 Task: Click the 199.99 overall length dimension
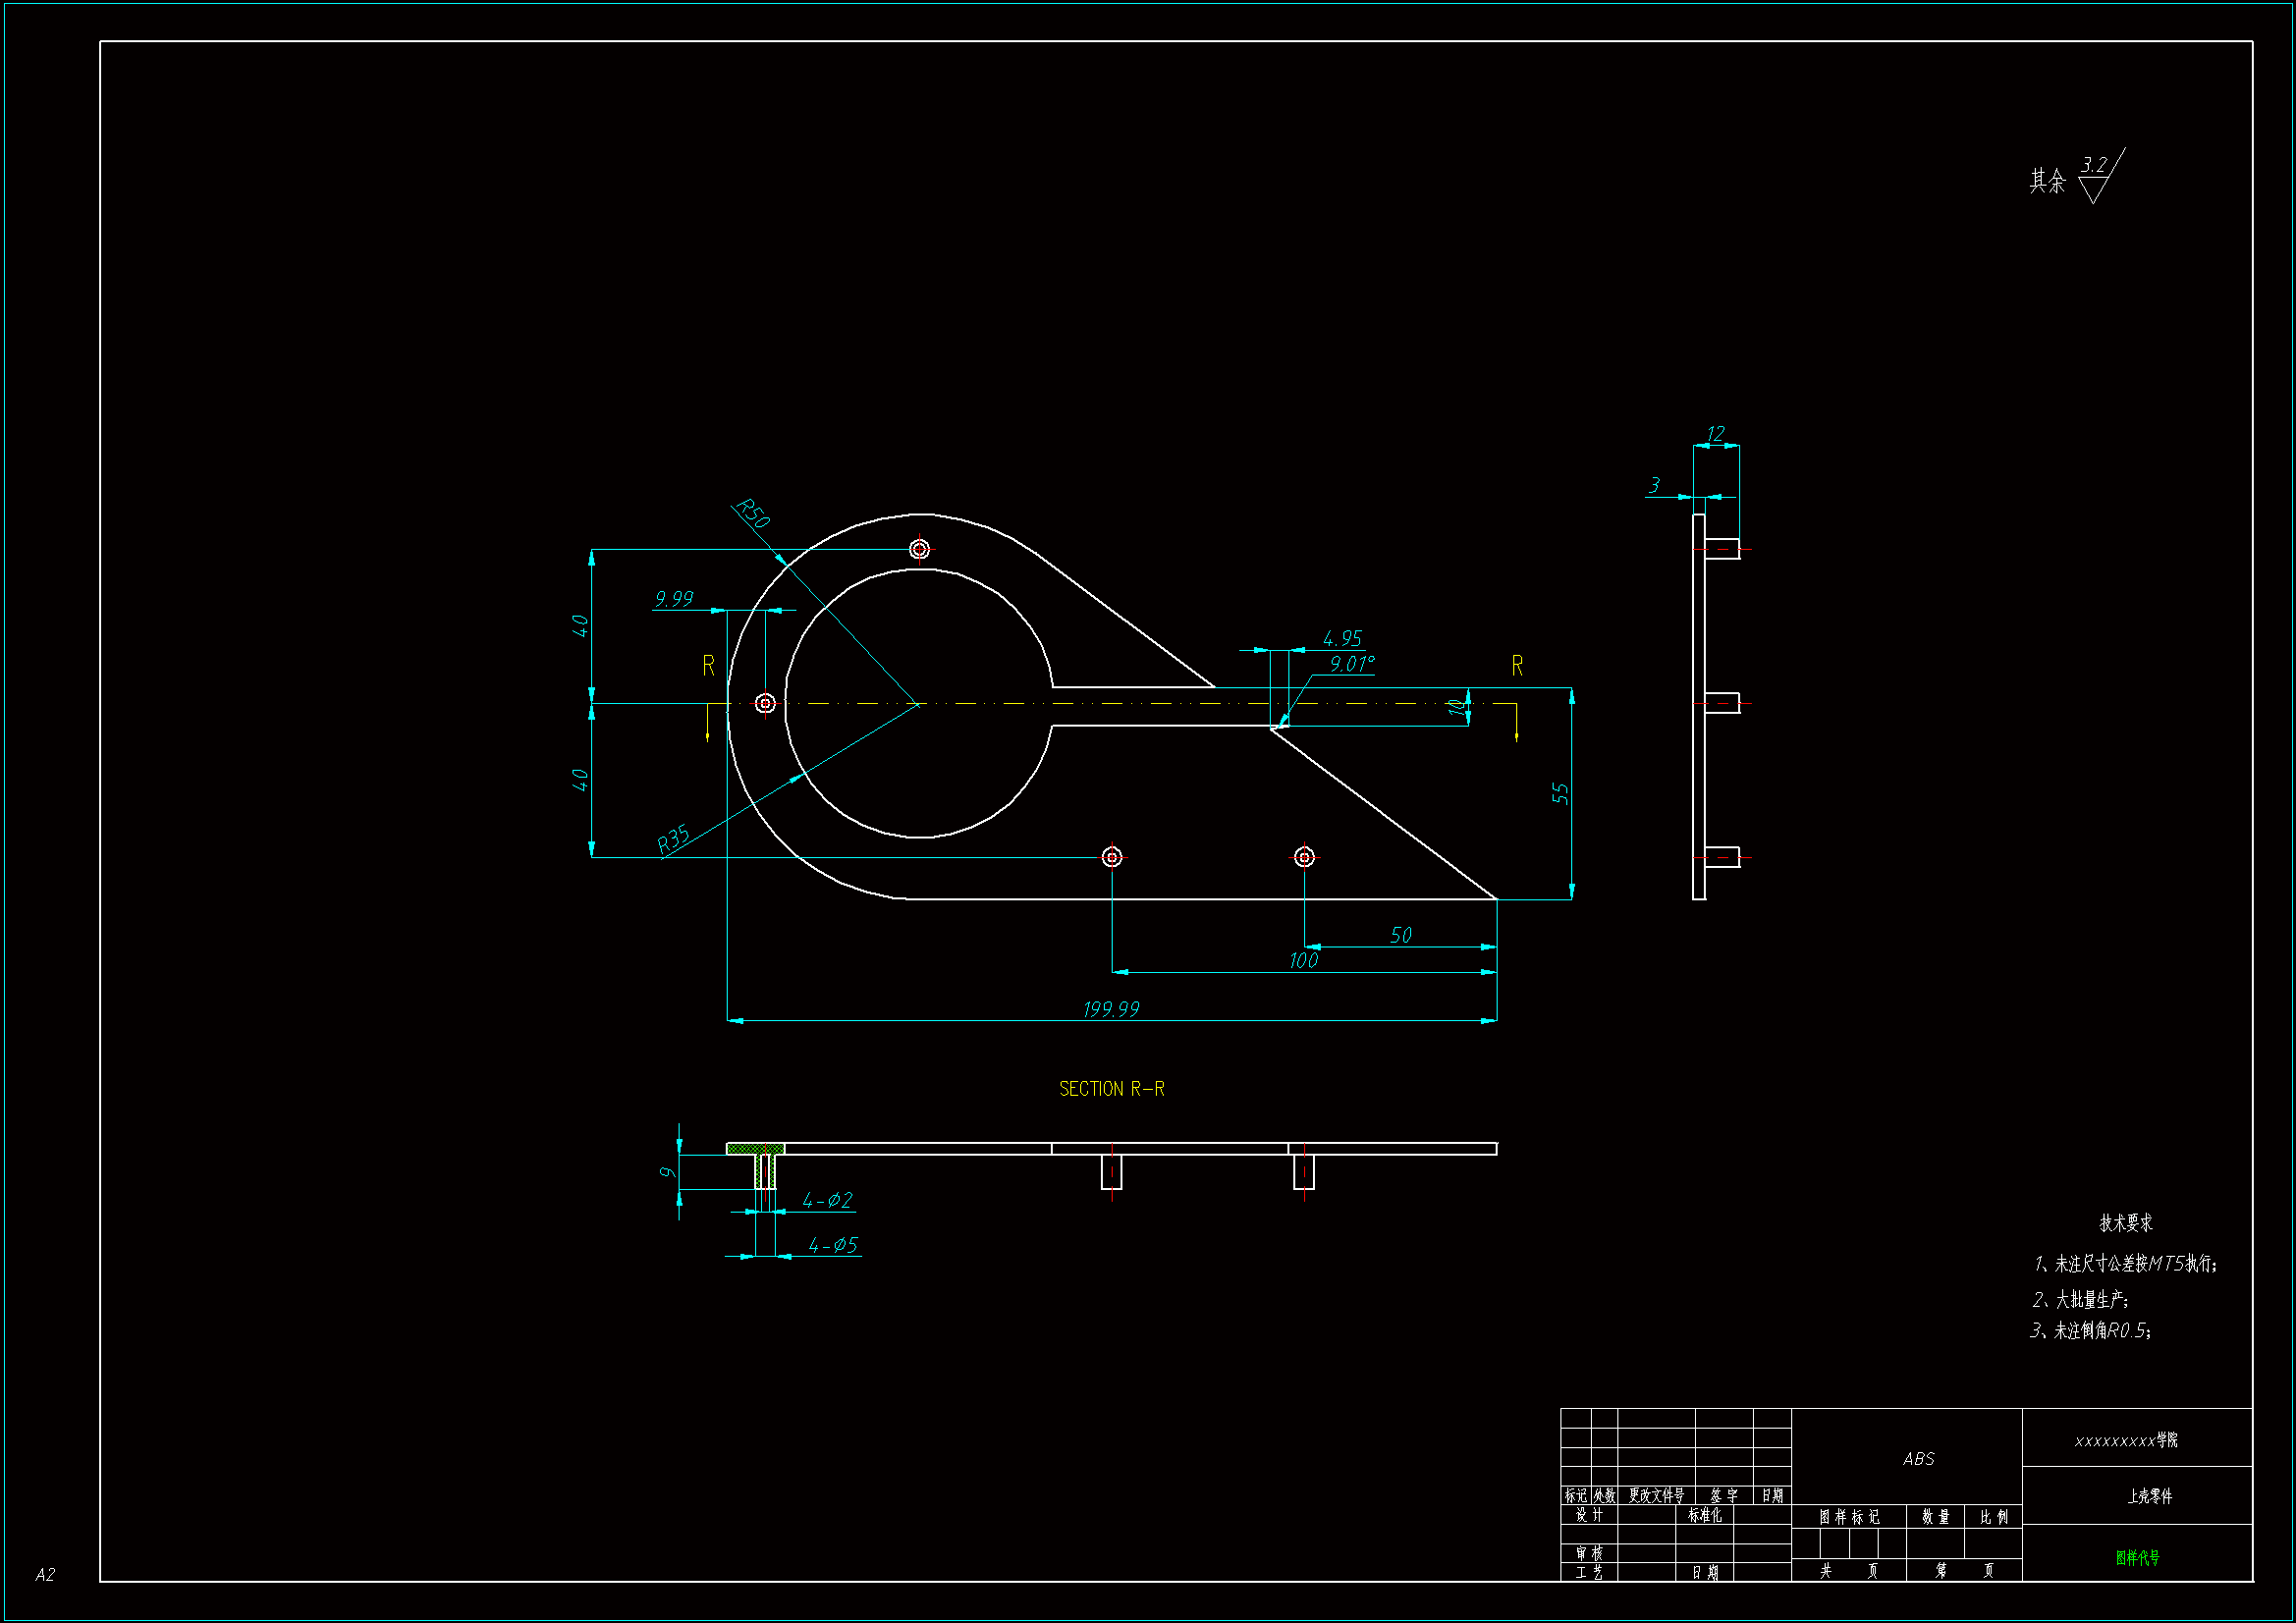tap(1111, 1009)
